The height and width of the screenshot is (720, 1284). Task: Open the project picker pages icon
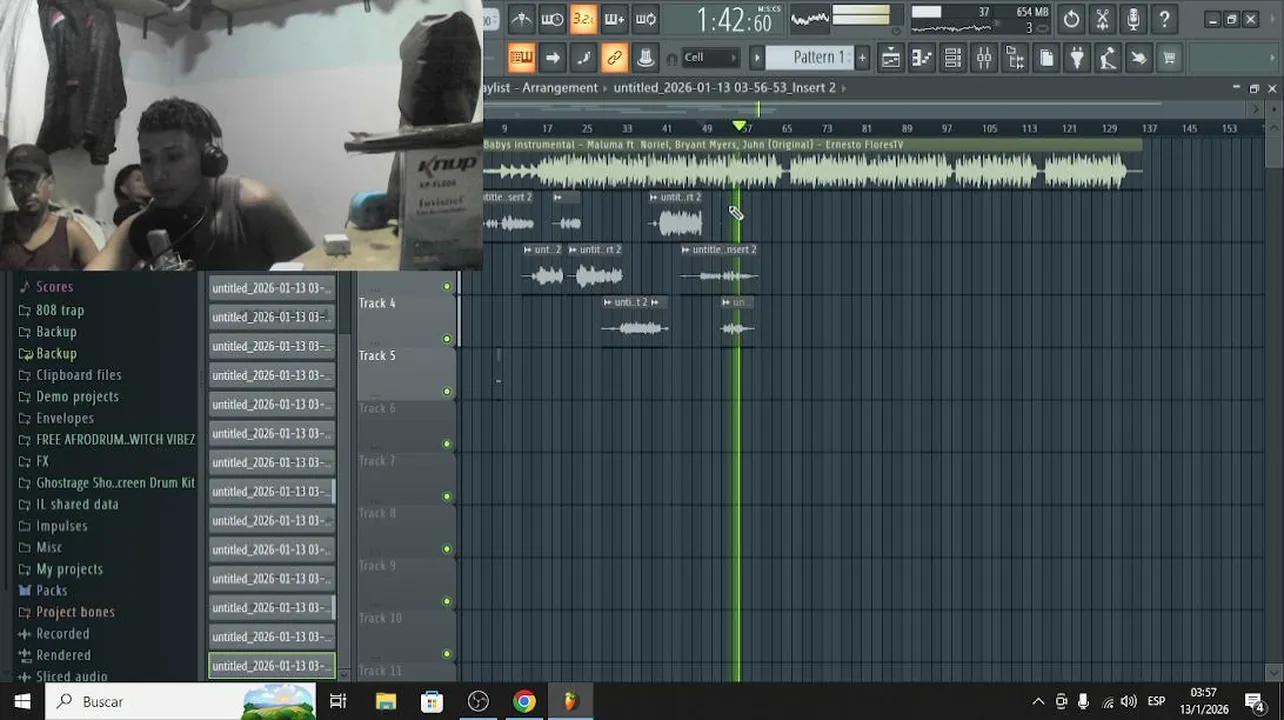click(x=1046, y=58)
